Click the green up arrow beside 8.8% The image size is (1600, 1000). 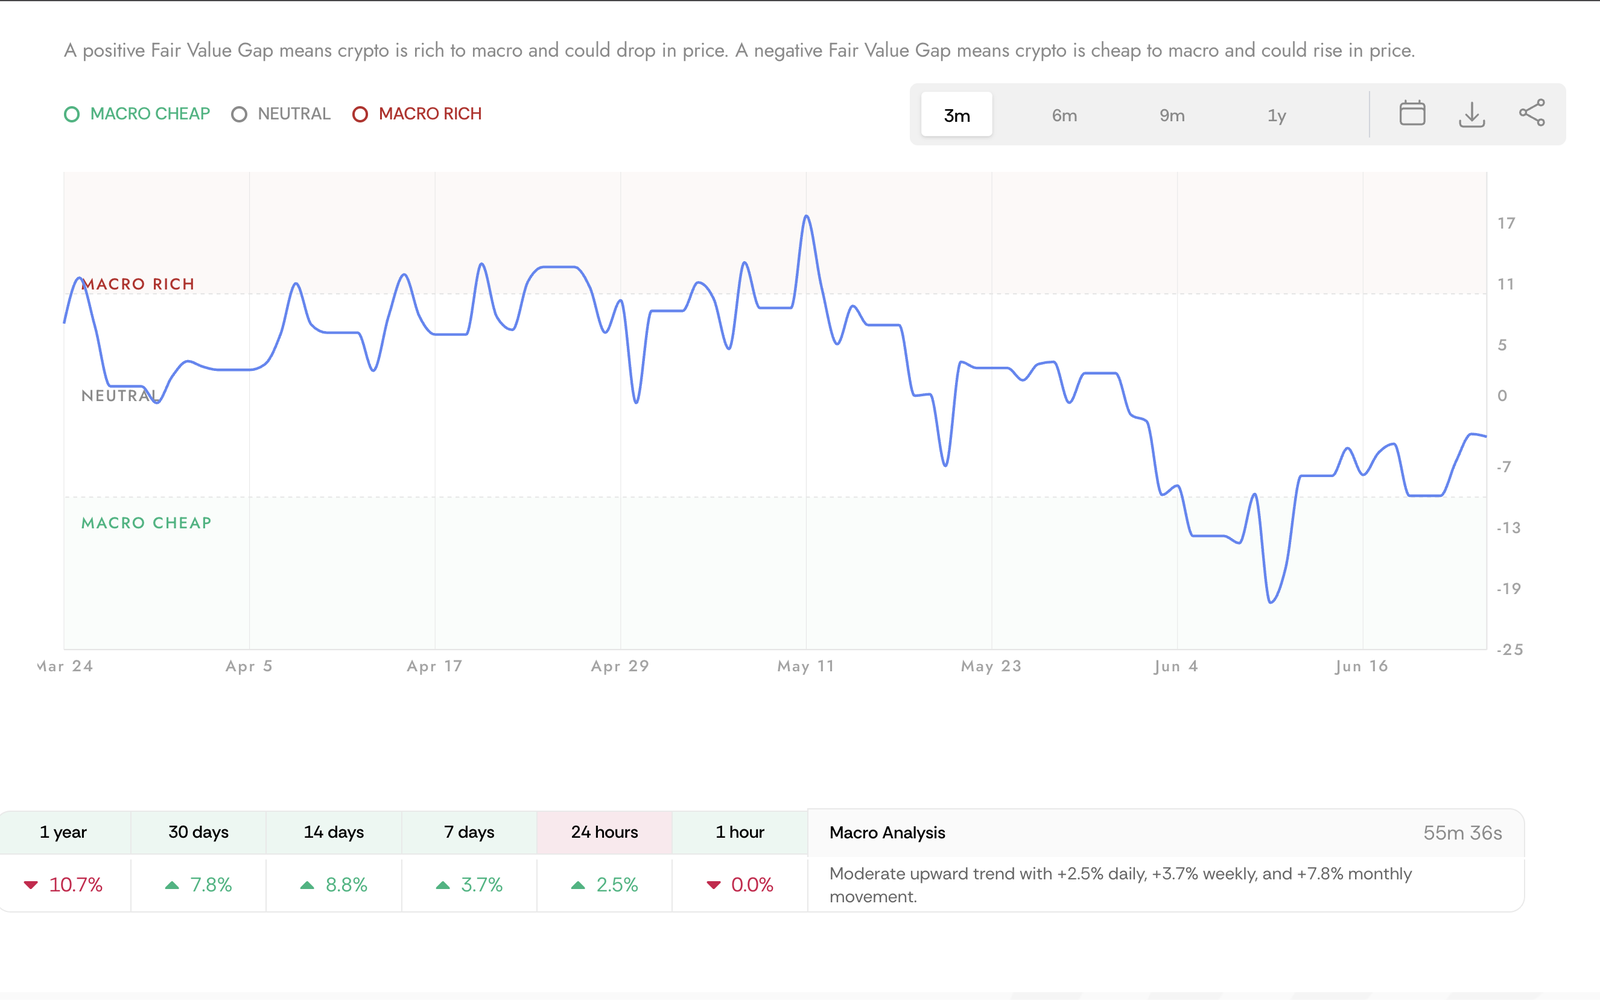[x=307, y=885]
